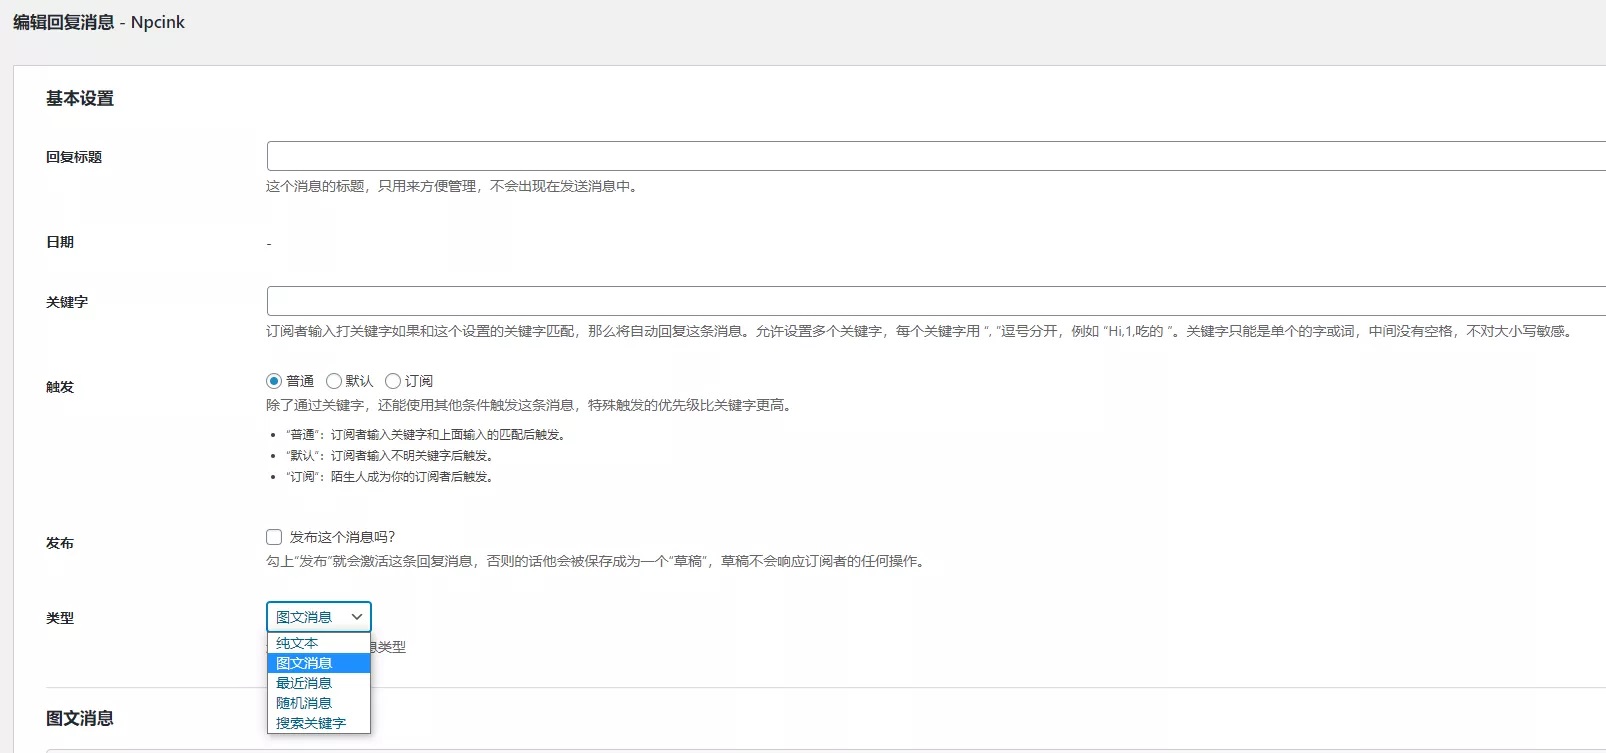Viewport: 1606px width, 753px height.
Task: Click the help text under 回复标题
Action: 452,186
